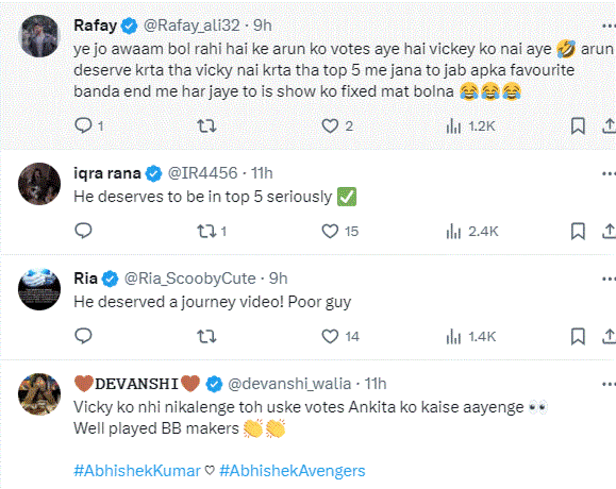The image size is (616, 489).
Task: Retweet Rafay's post about Arun votes
Action: (207, 126)
